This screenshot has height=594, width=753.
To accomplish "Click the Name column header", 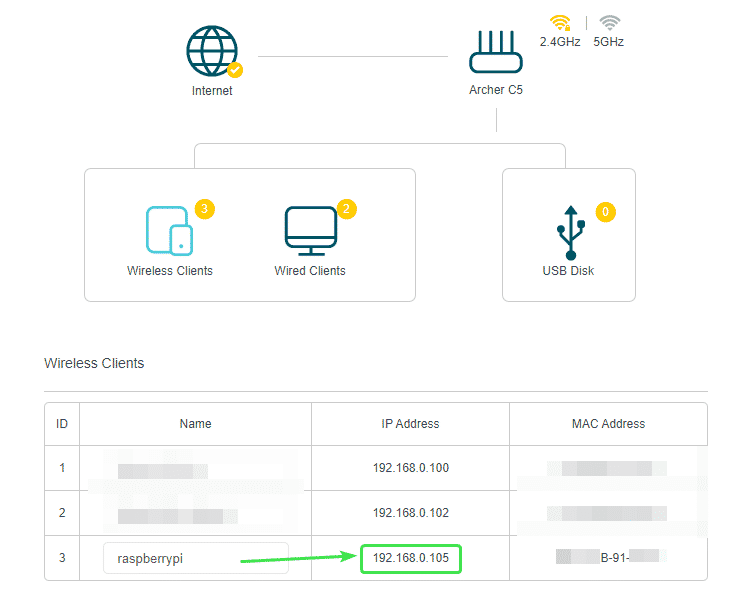I will tap(195, 424).
